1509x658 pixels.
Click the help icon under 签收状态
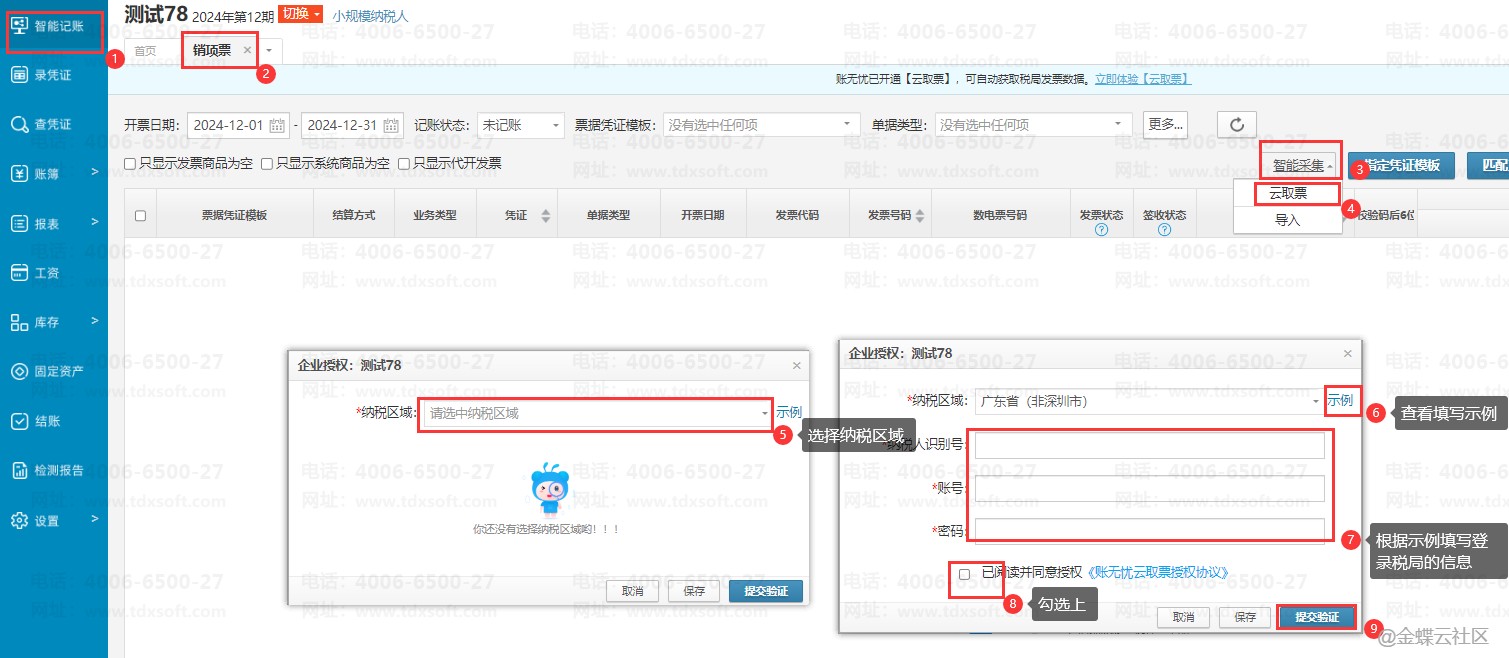(1164, 230)
